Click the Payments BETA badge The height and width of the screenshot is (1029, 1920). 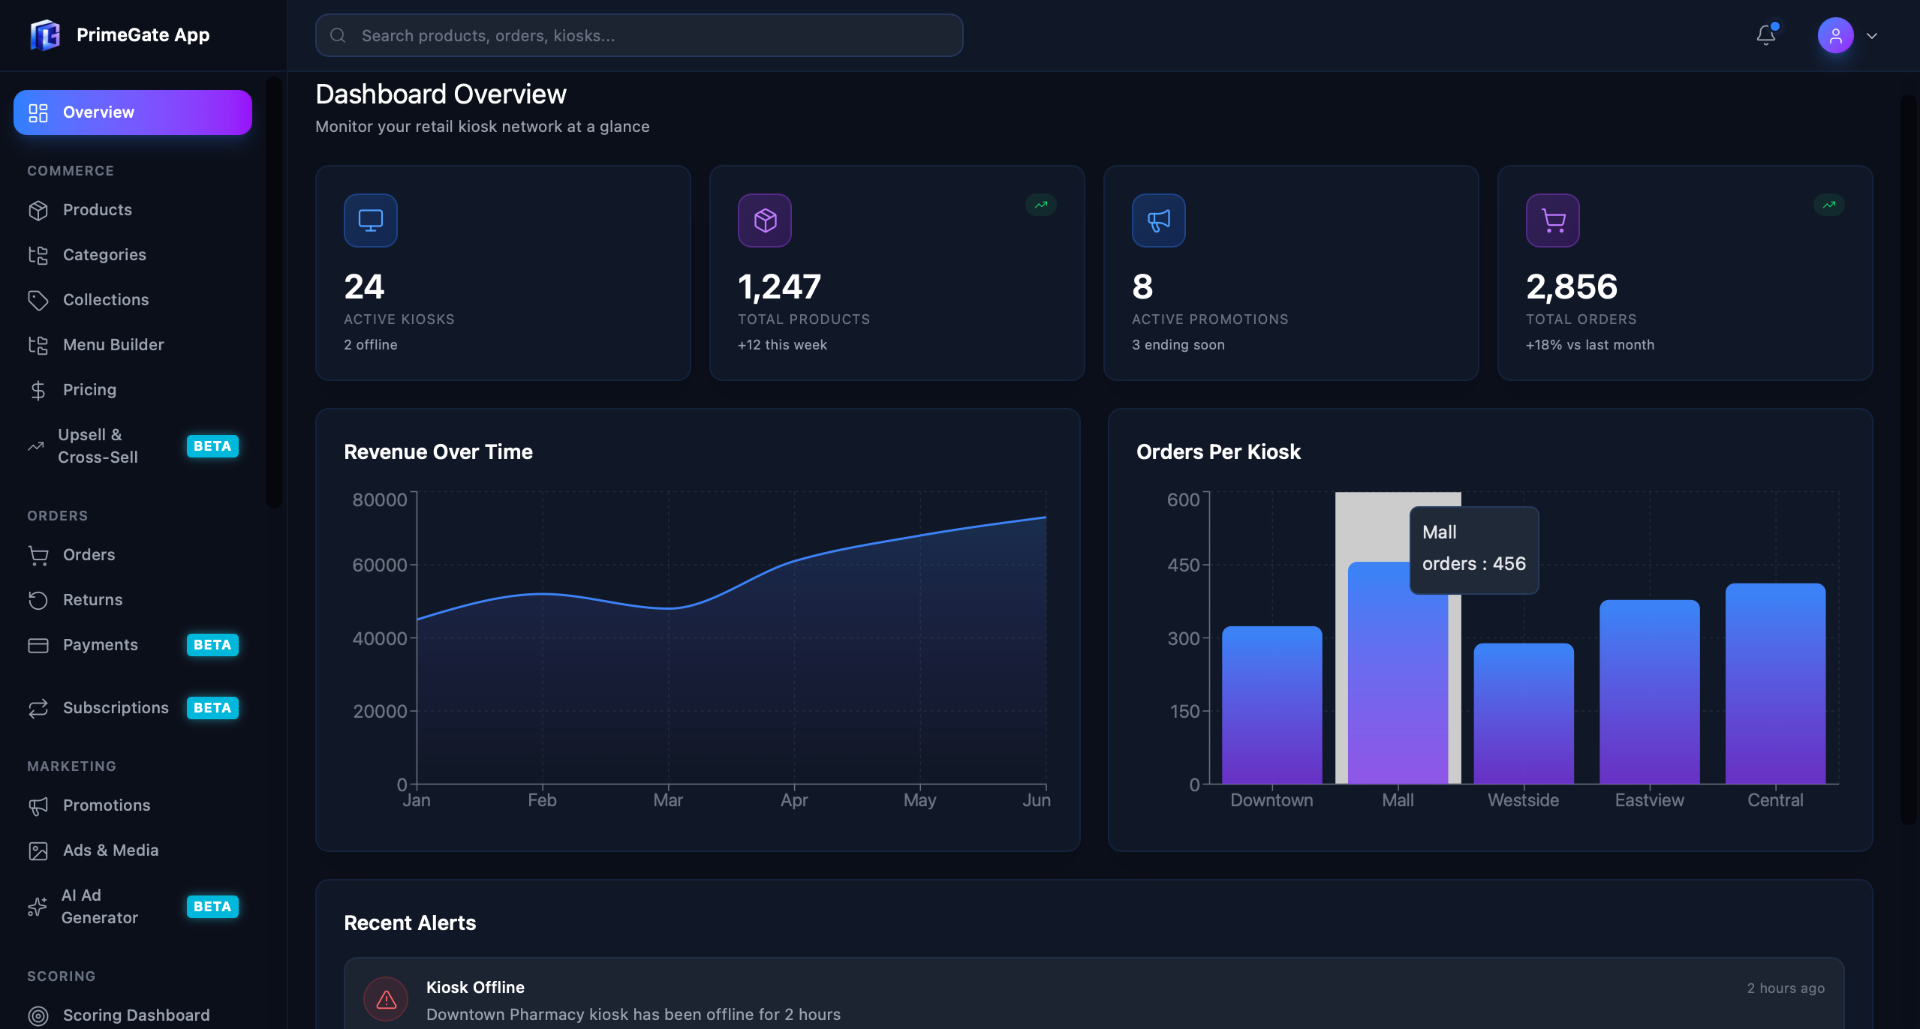point(212,645)
